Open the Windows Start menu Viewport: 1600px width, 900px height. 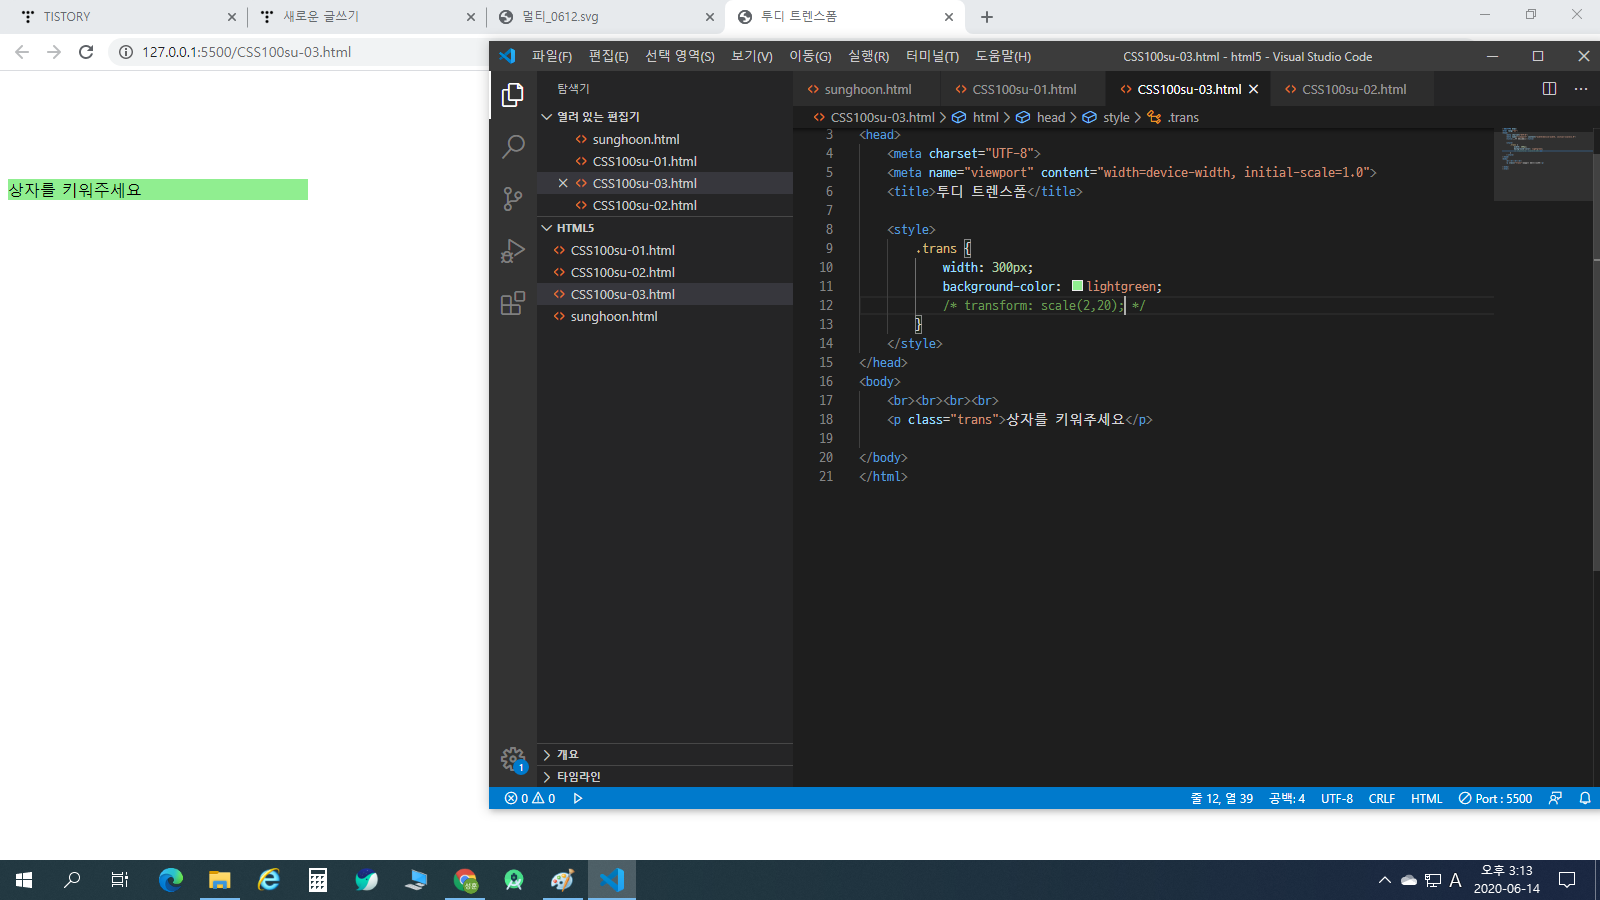click(24, 880)
